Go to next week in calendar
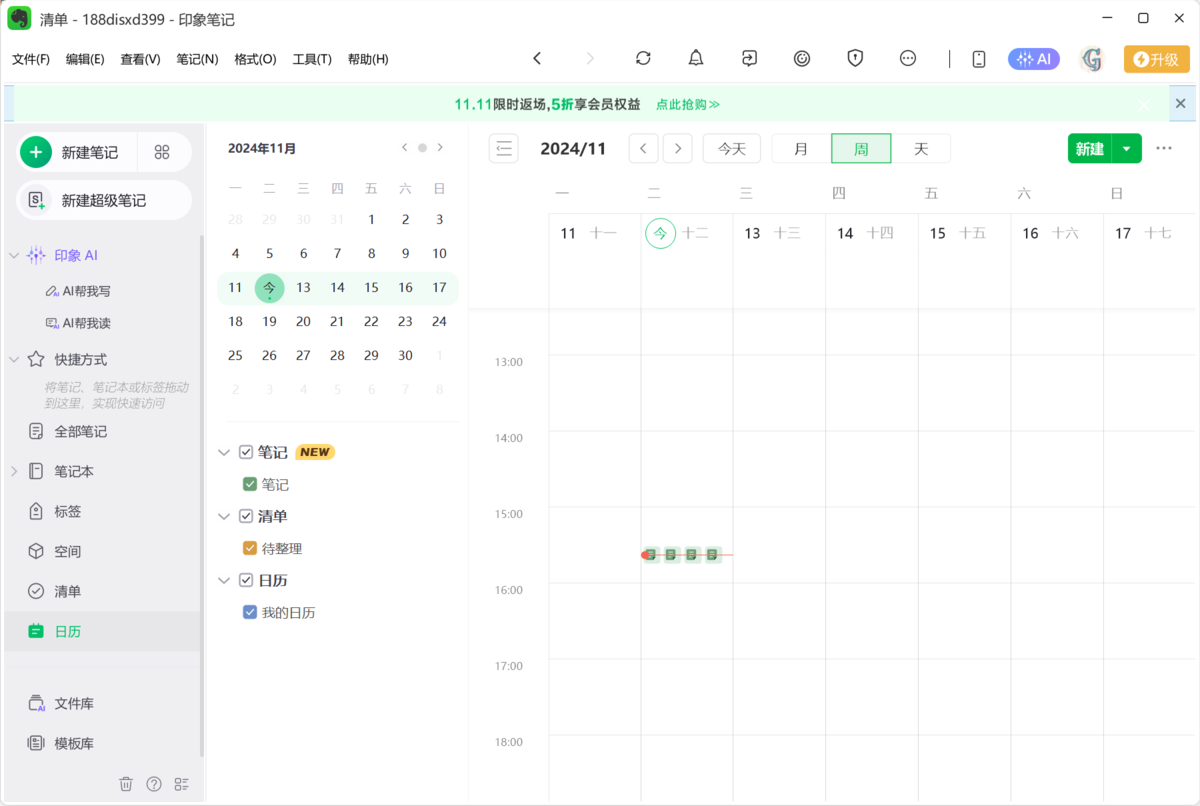Screen dimensions: 1200x806 (678, 149)
